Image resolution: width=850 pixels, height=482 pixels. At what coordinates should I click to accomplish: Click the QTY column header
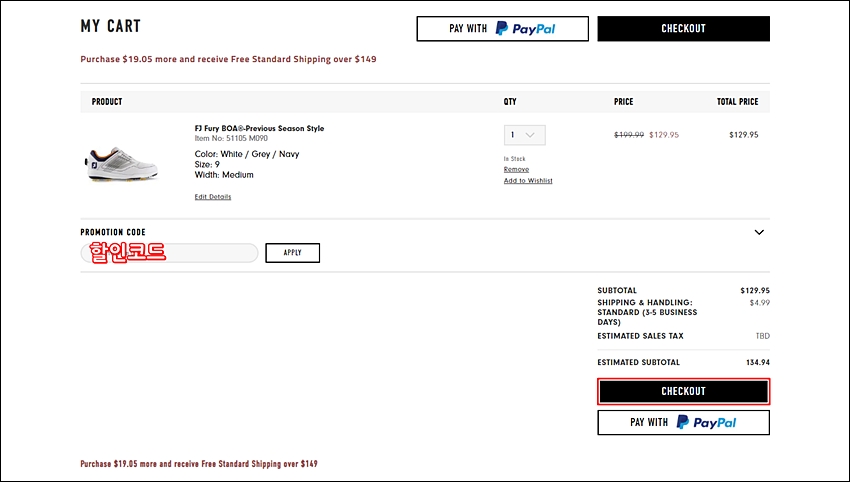pyautogui.click(x=510, y=102)
